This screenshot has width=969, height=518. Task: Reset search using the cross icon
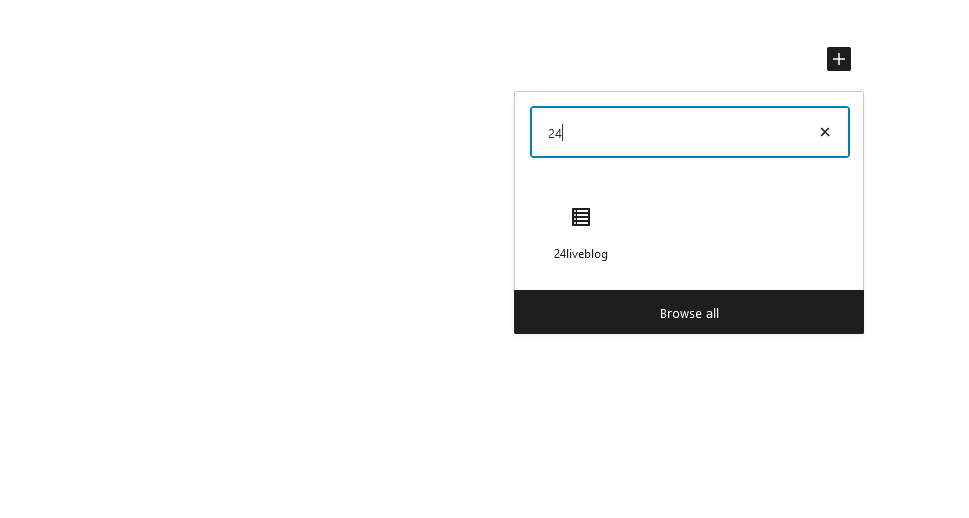(824, 132)
